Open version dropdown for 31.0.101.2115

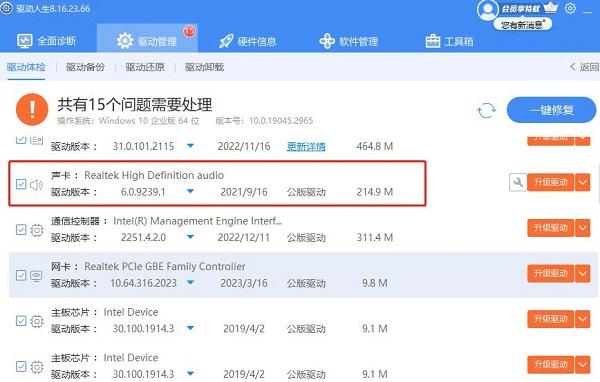pyautogui.click(x=190, y=146)
